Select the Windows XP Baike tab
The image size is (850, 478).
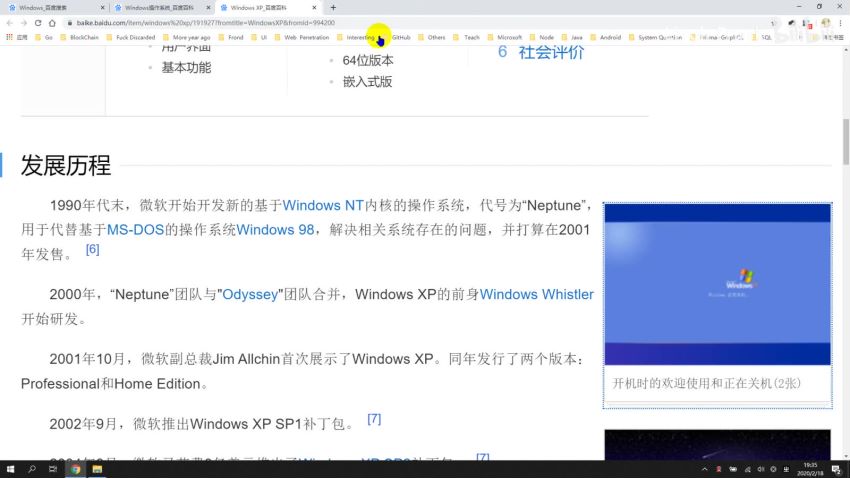268,8
